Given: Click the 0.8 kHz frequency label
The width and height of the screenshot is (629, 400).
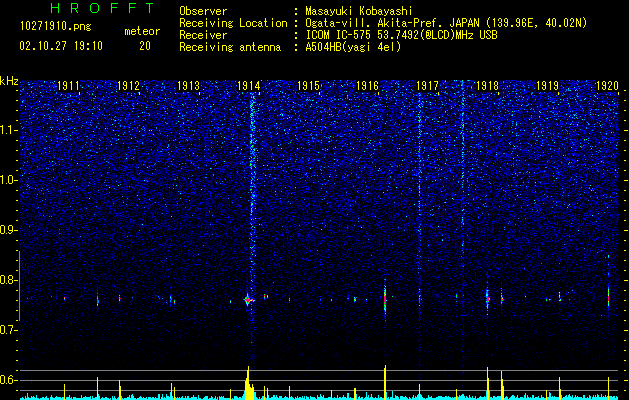Looking at the screenshot, I should coord(8,280).
